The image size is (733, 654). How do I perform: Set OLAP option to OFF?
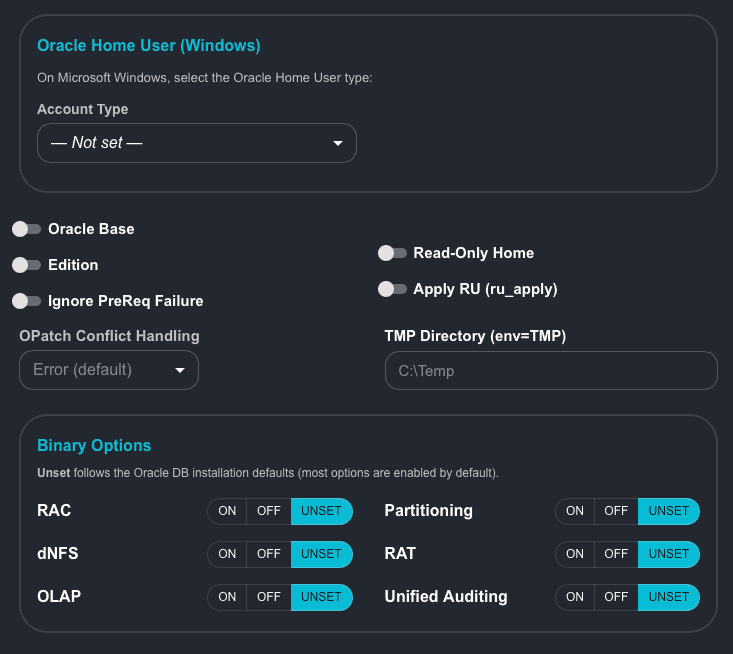coord(268,597)
